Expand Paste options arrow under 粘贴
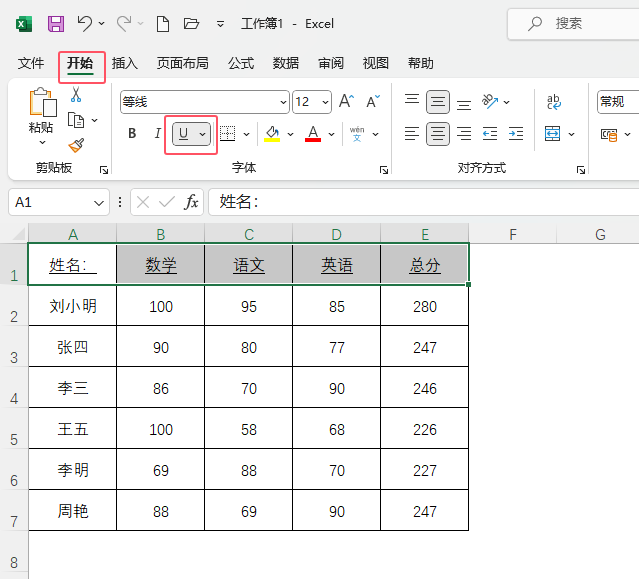This screenshot has height=579, width=639. pos(42,143)
